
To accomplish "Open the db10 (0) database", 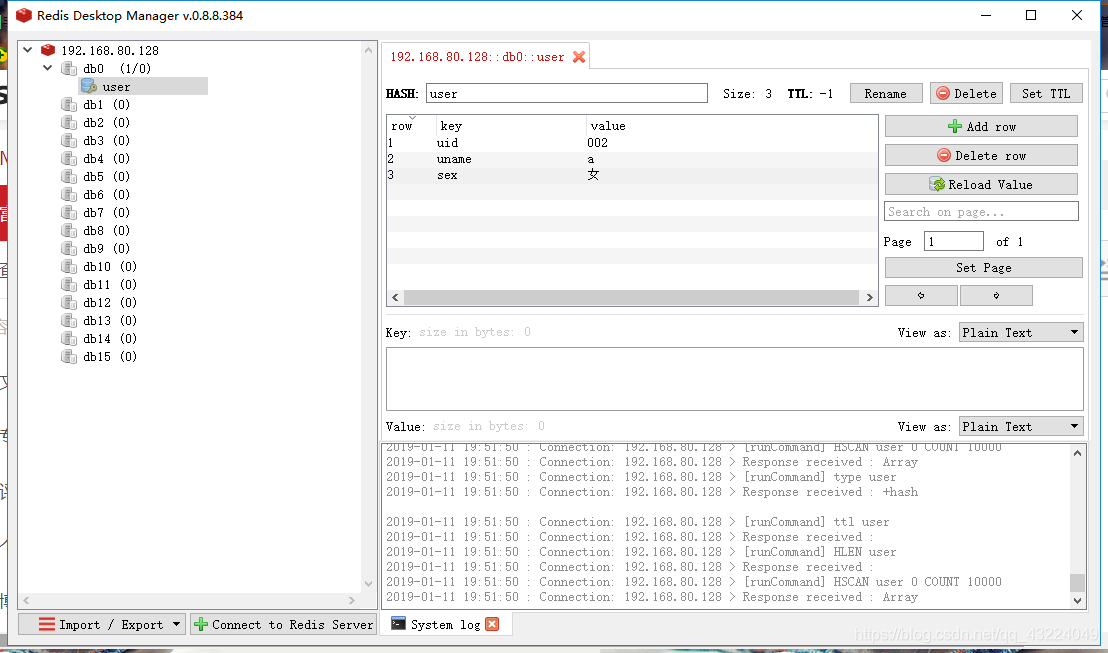I will [110, 266].
